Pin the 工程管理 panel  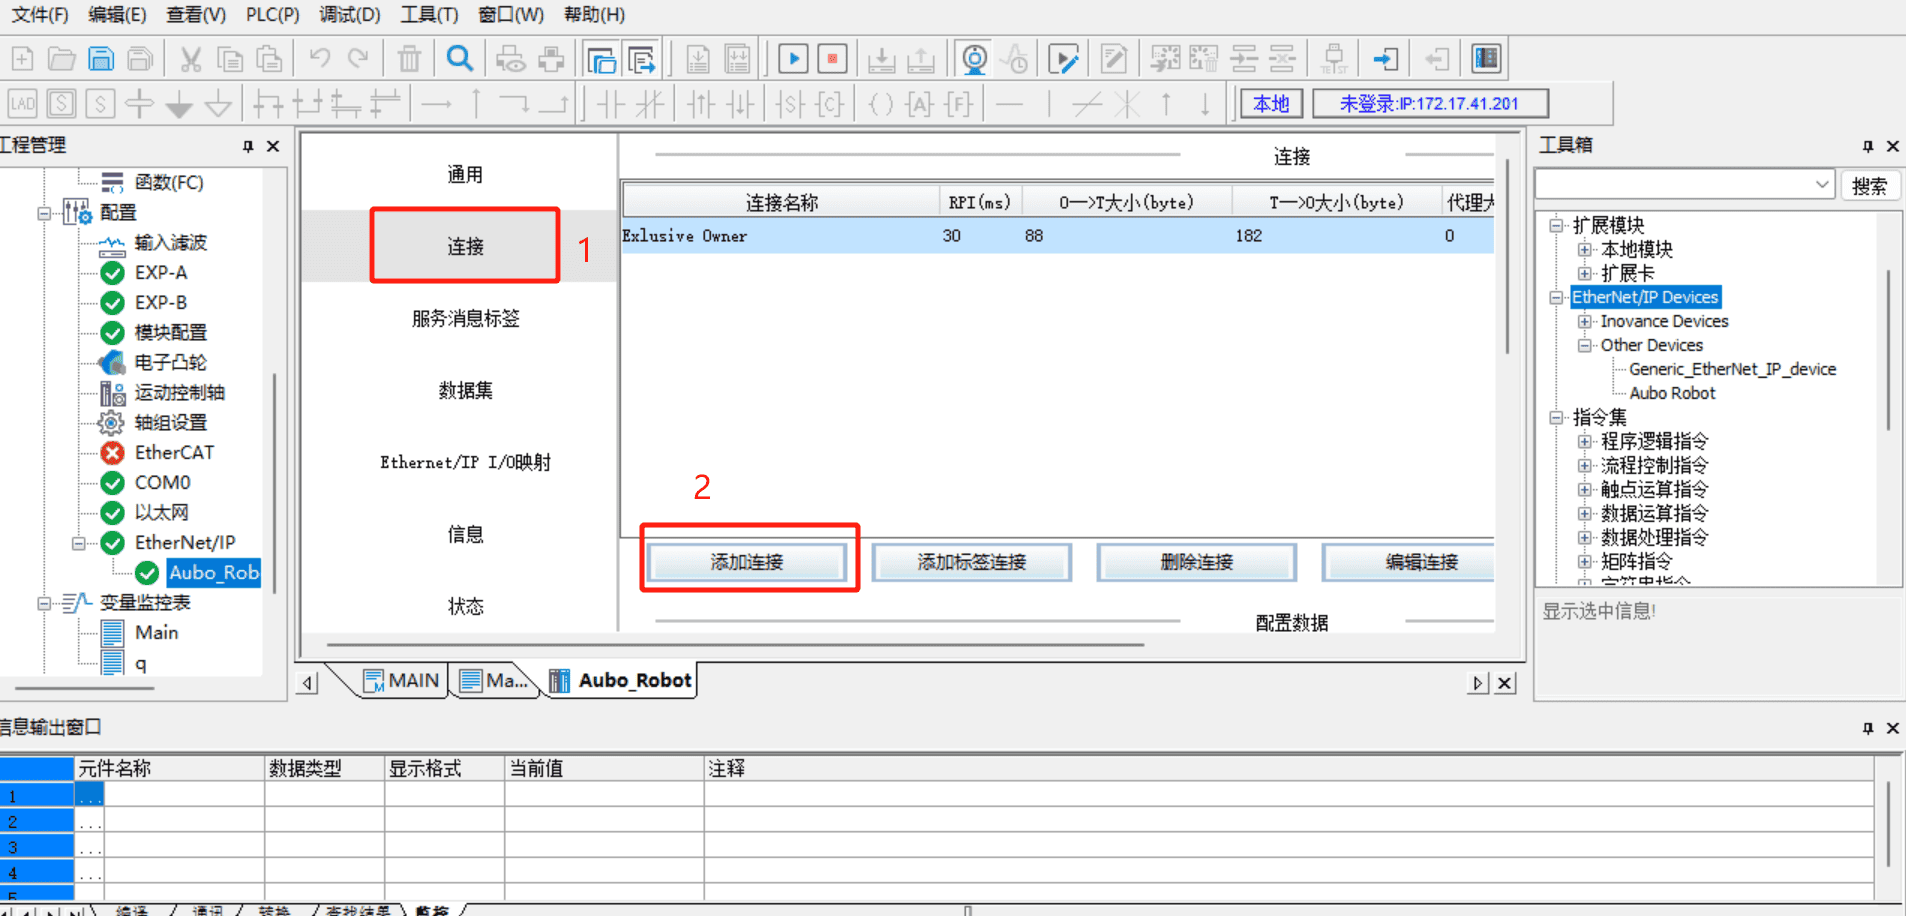(x=248, y=146)
